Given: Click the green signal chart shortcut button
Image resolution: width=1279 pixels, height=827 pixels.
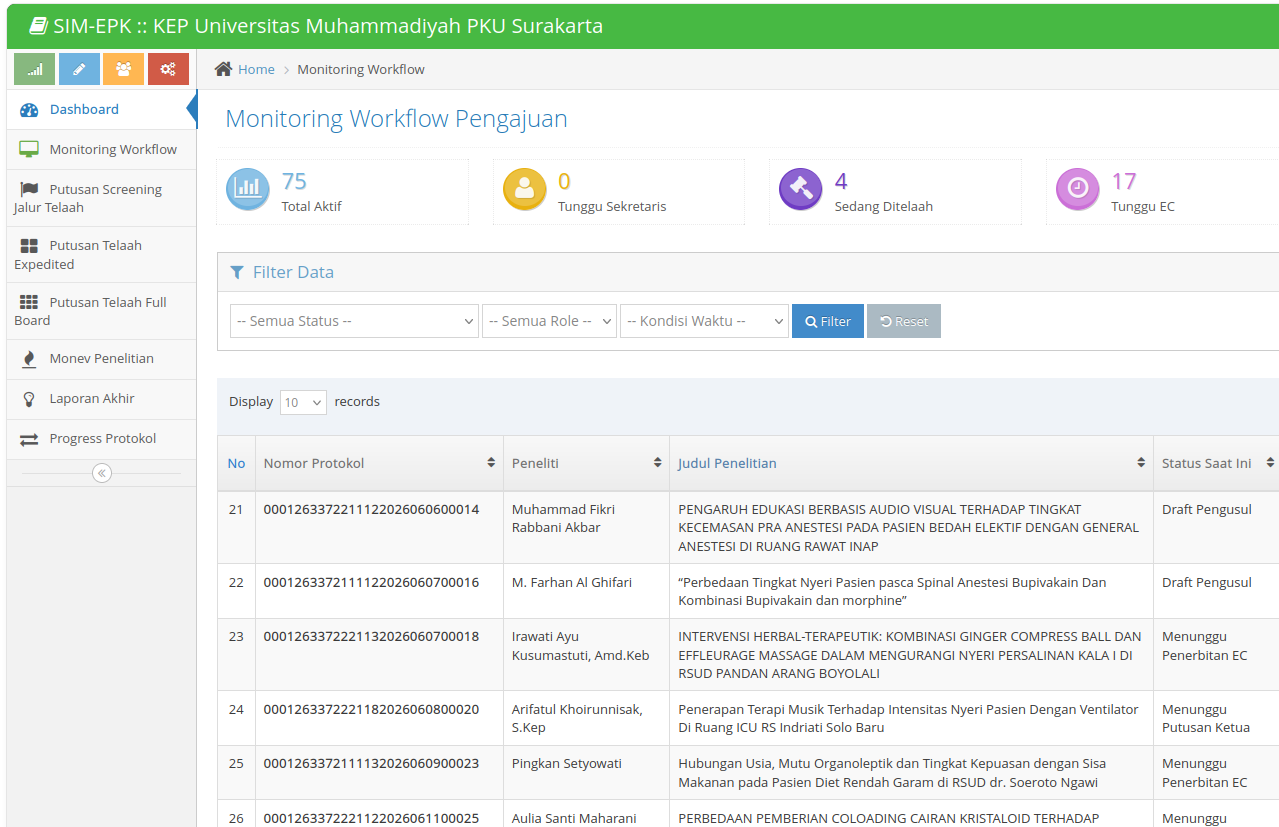Looking at the screenshot, I should [x=35, y=69].
